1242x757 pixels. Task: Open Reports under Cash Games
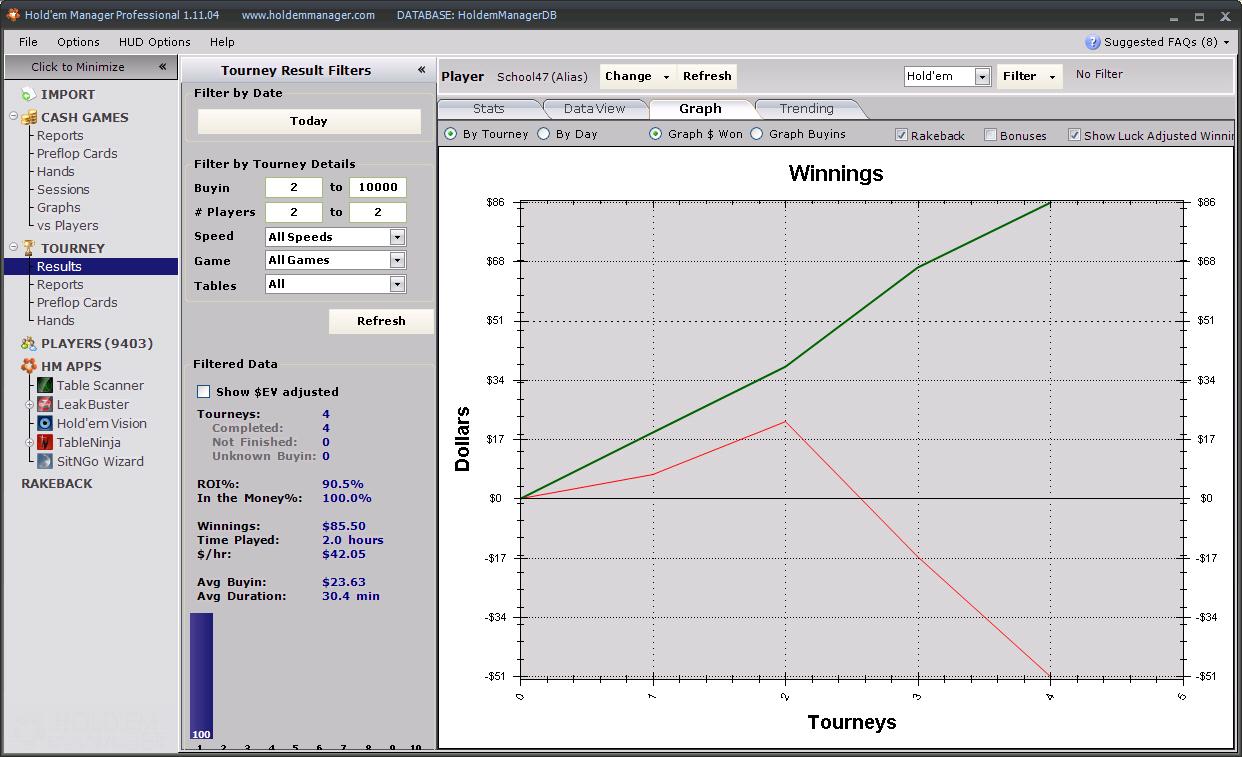click(60, 135)
